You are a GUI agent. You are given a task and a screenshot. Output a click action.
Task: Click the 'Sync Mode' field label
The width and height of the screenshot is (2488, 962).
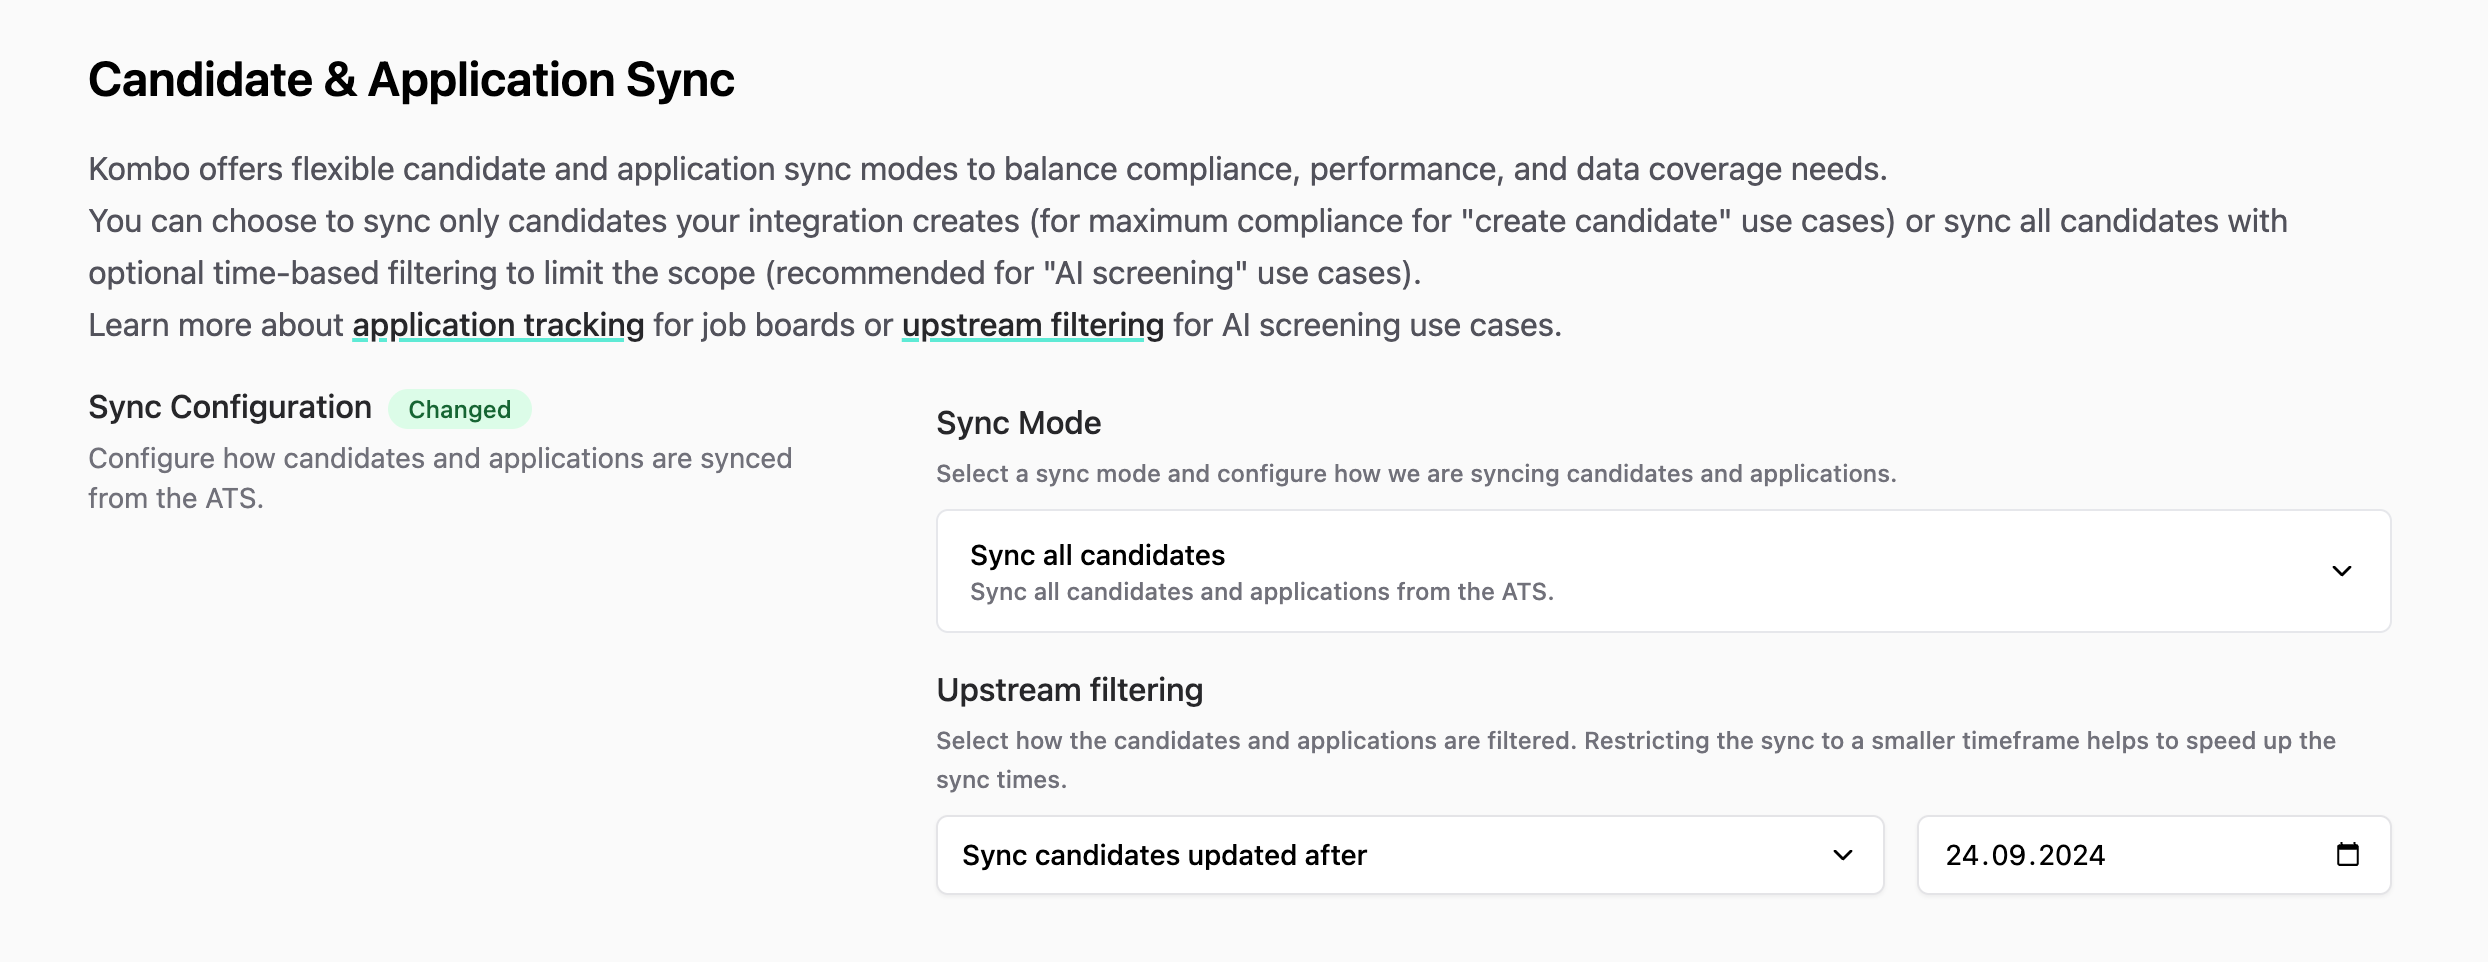point(1018,423)
